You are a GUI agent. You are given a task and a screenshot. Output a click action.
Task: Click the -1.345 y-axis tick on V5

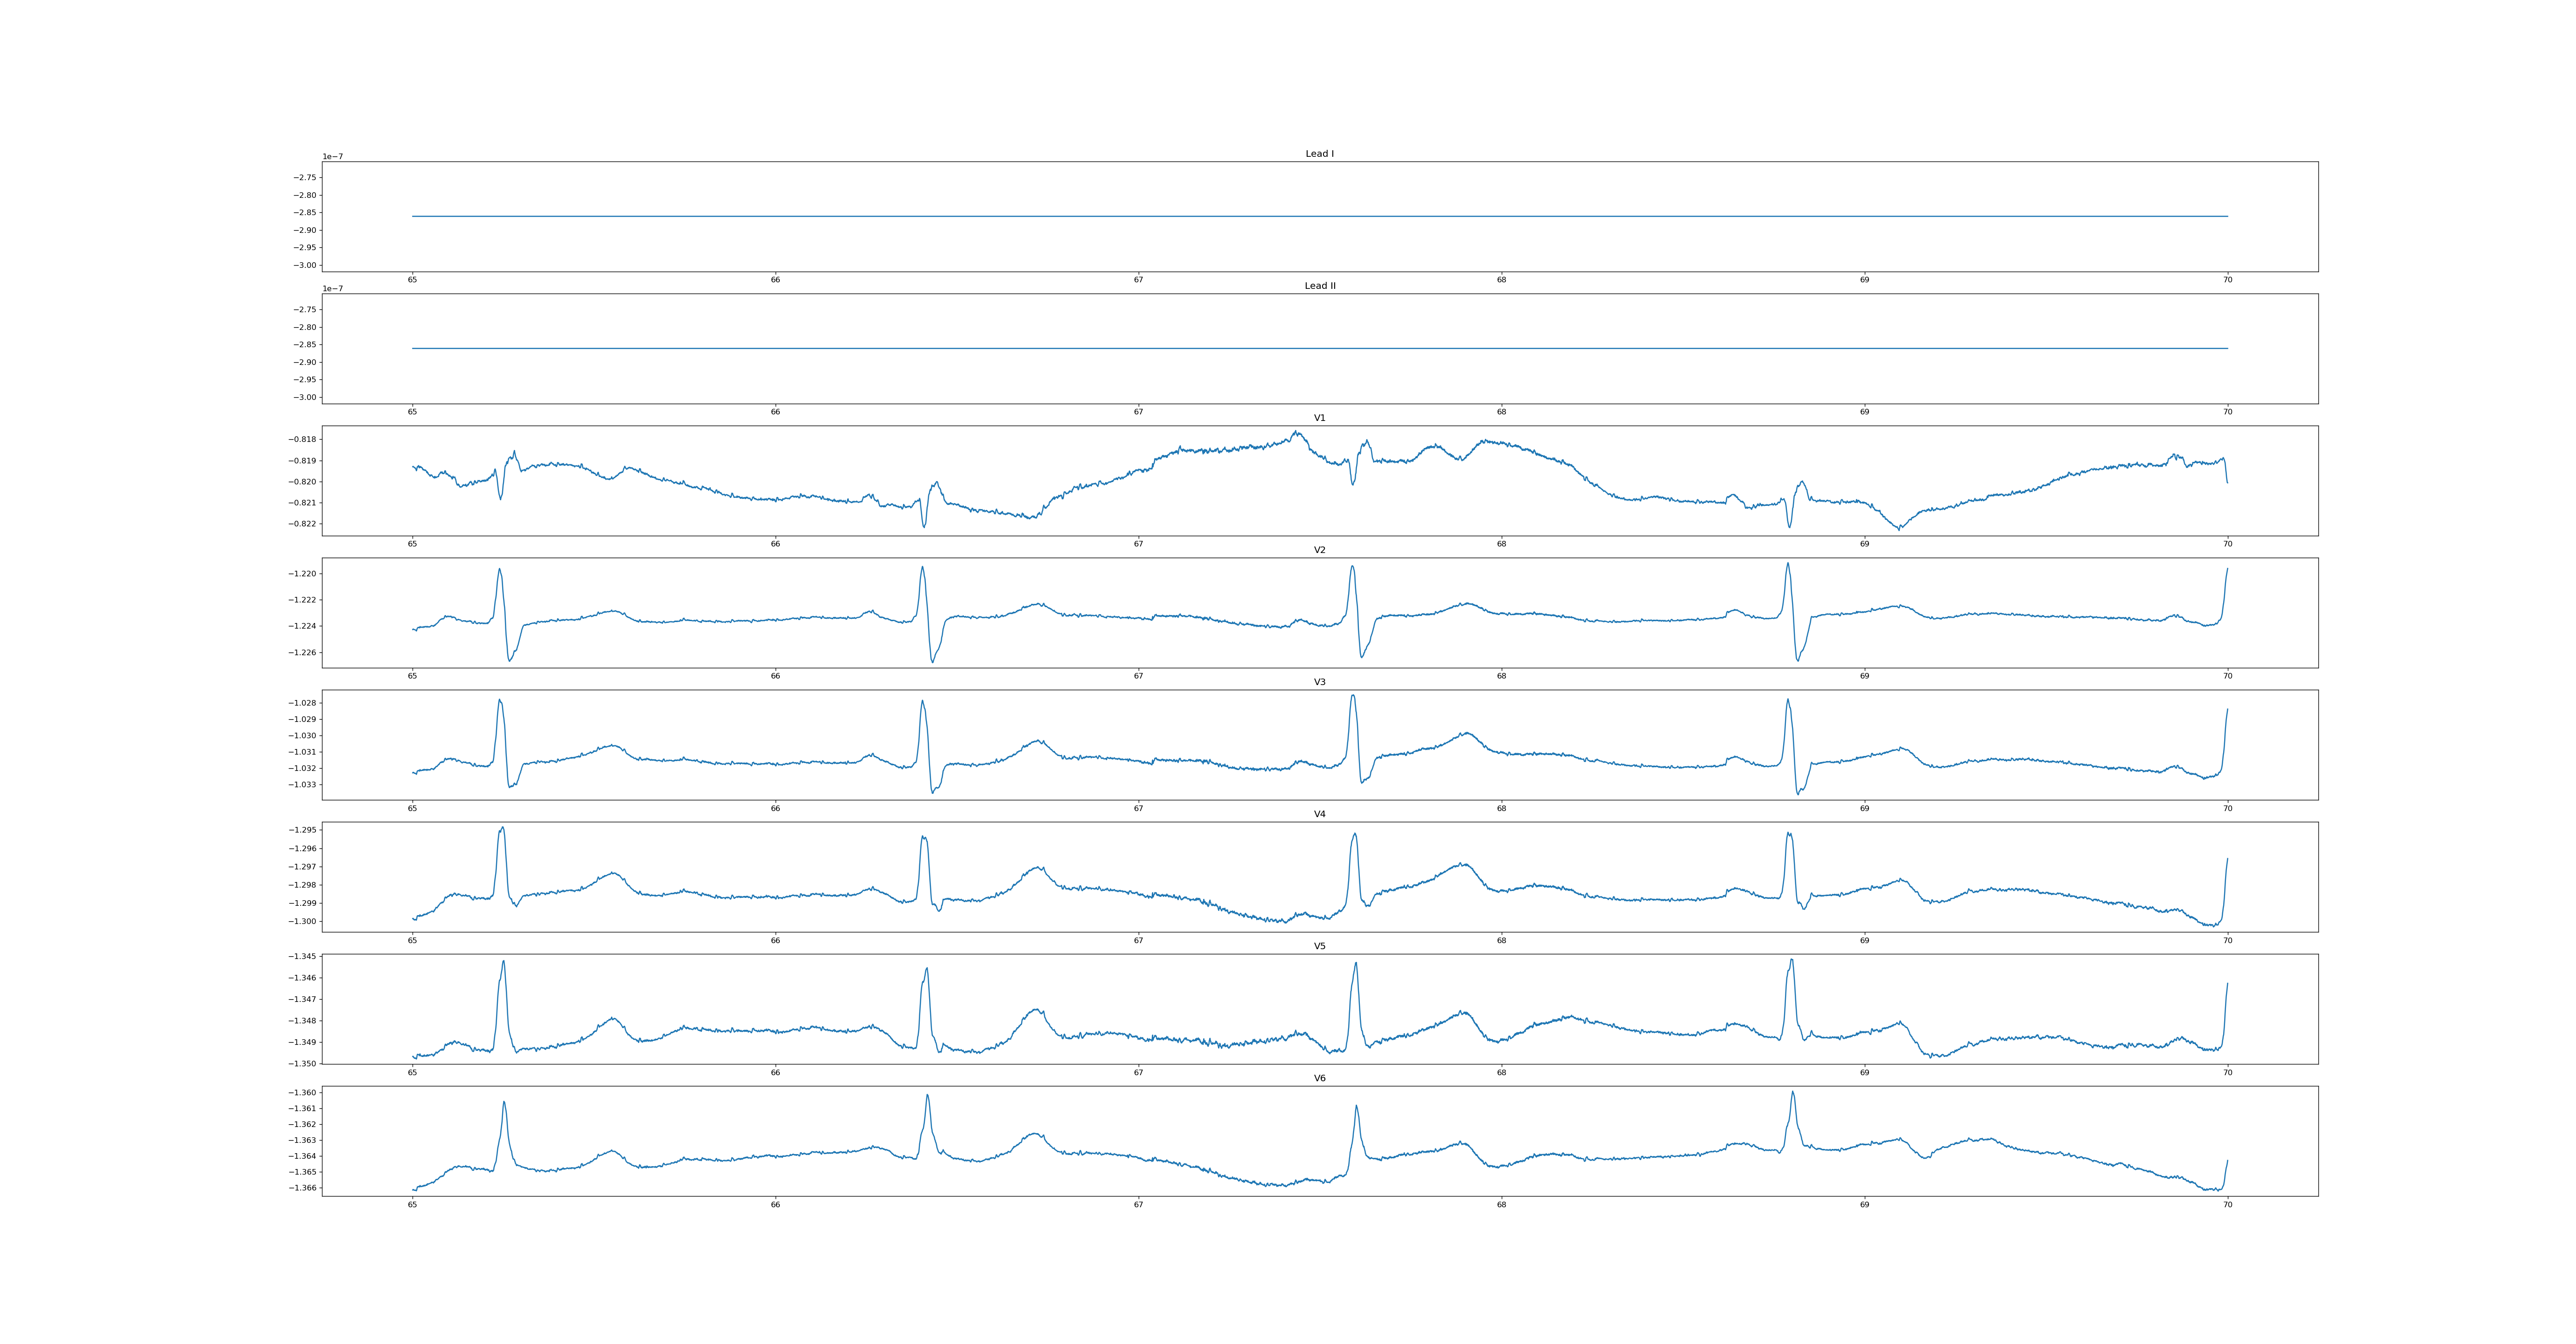(303, 957)
